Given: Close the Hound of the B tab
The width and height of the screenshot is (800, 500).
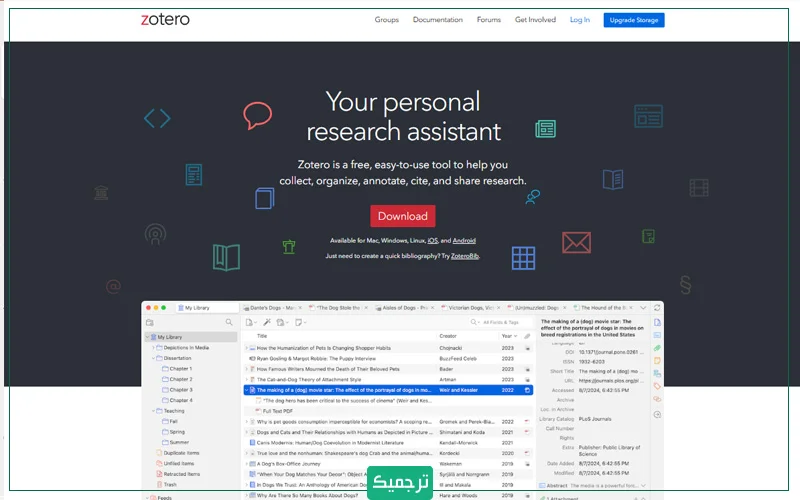Looking at the screenshot, I should click(x=631, y=308).
